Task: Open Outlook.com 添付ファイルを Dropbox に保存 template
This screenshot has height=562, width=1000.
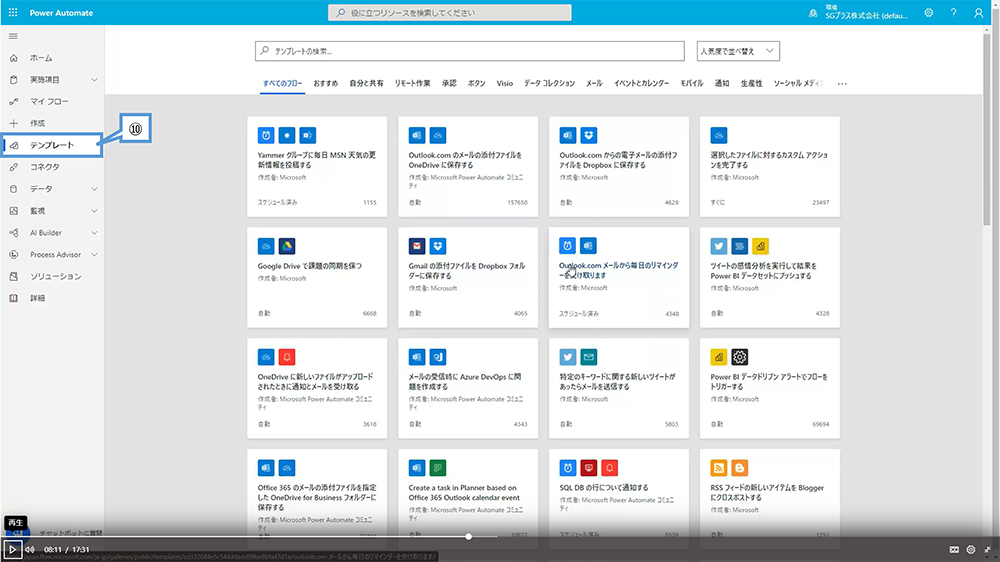Action: pos(619,166)
